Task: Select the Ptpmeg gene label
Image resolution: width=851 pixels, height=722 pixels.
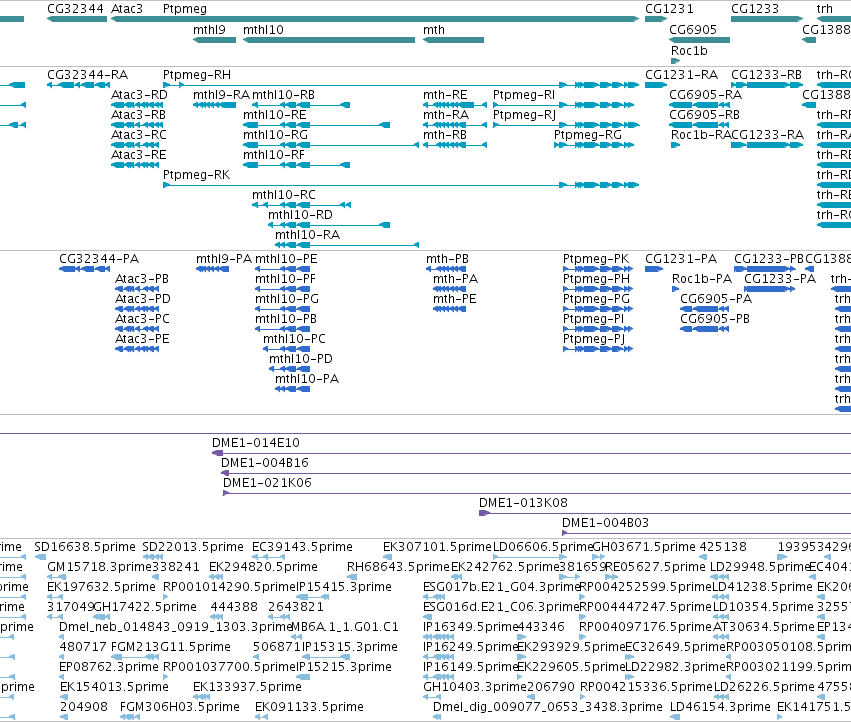Action: point(185,9)
